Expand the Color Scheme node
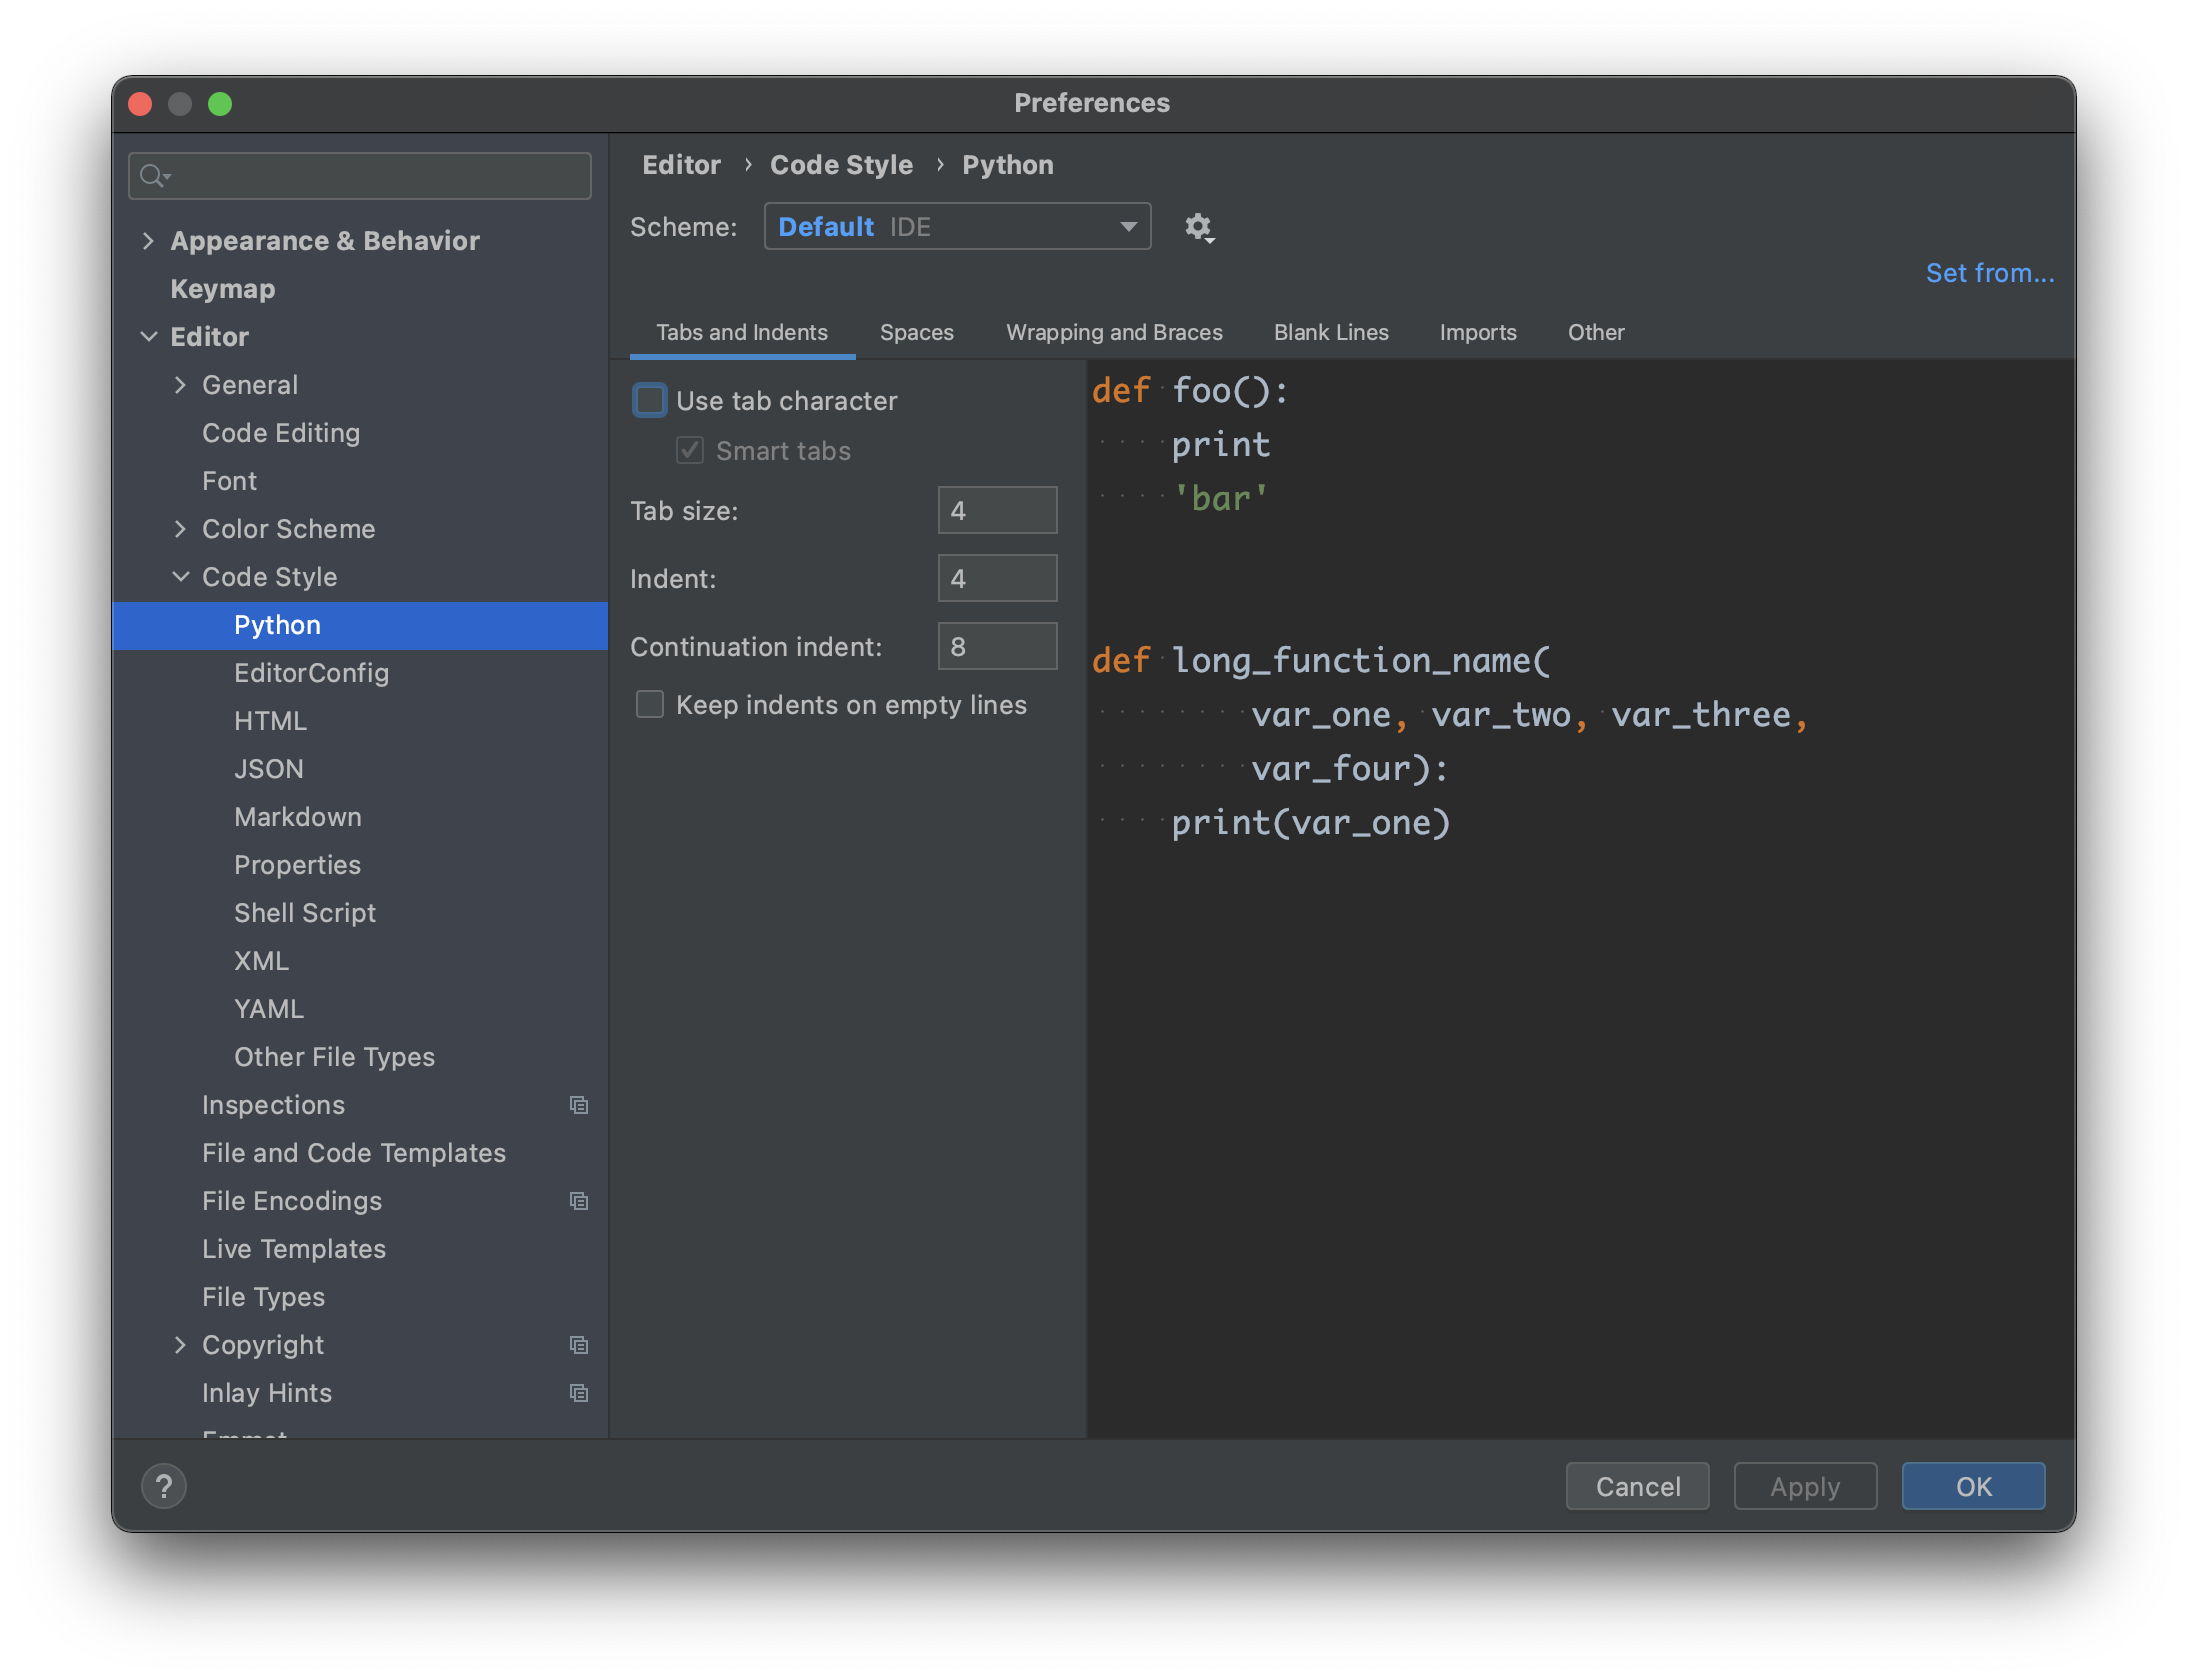Screen dimensions: 2188x1680 (181, 529)
